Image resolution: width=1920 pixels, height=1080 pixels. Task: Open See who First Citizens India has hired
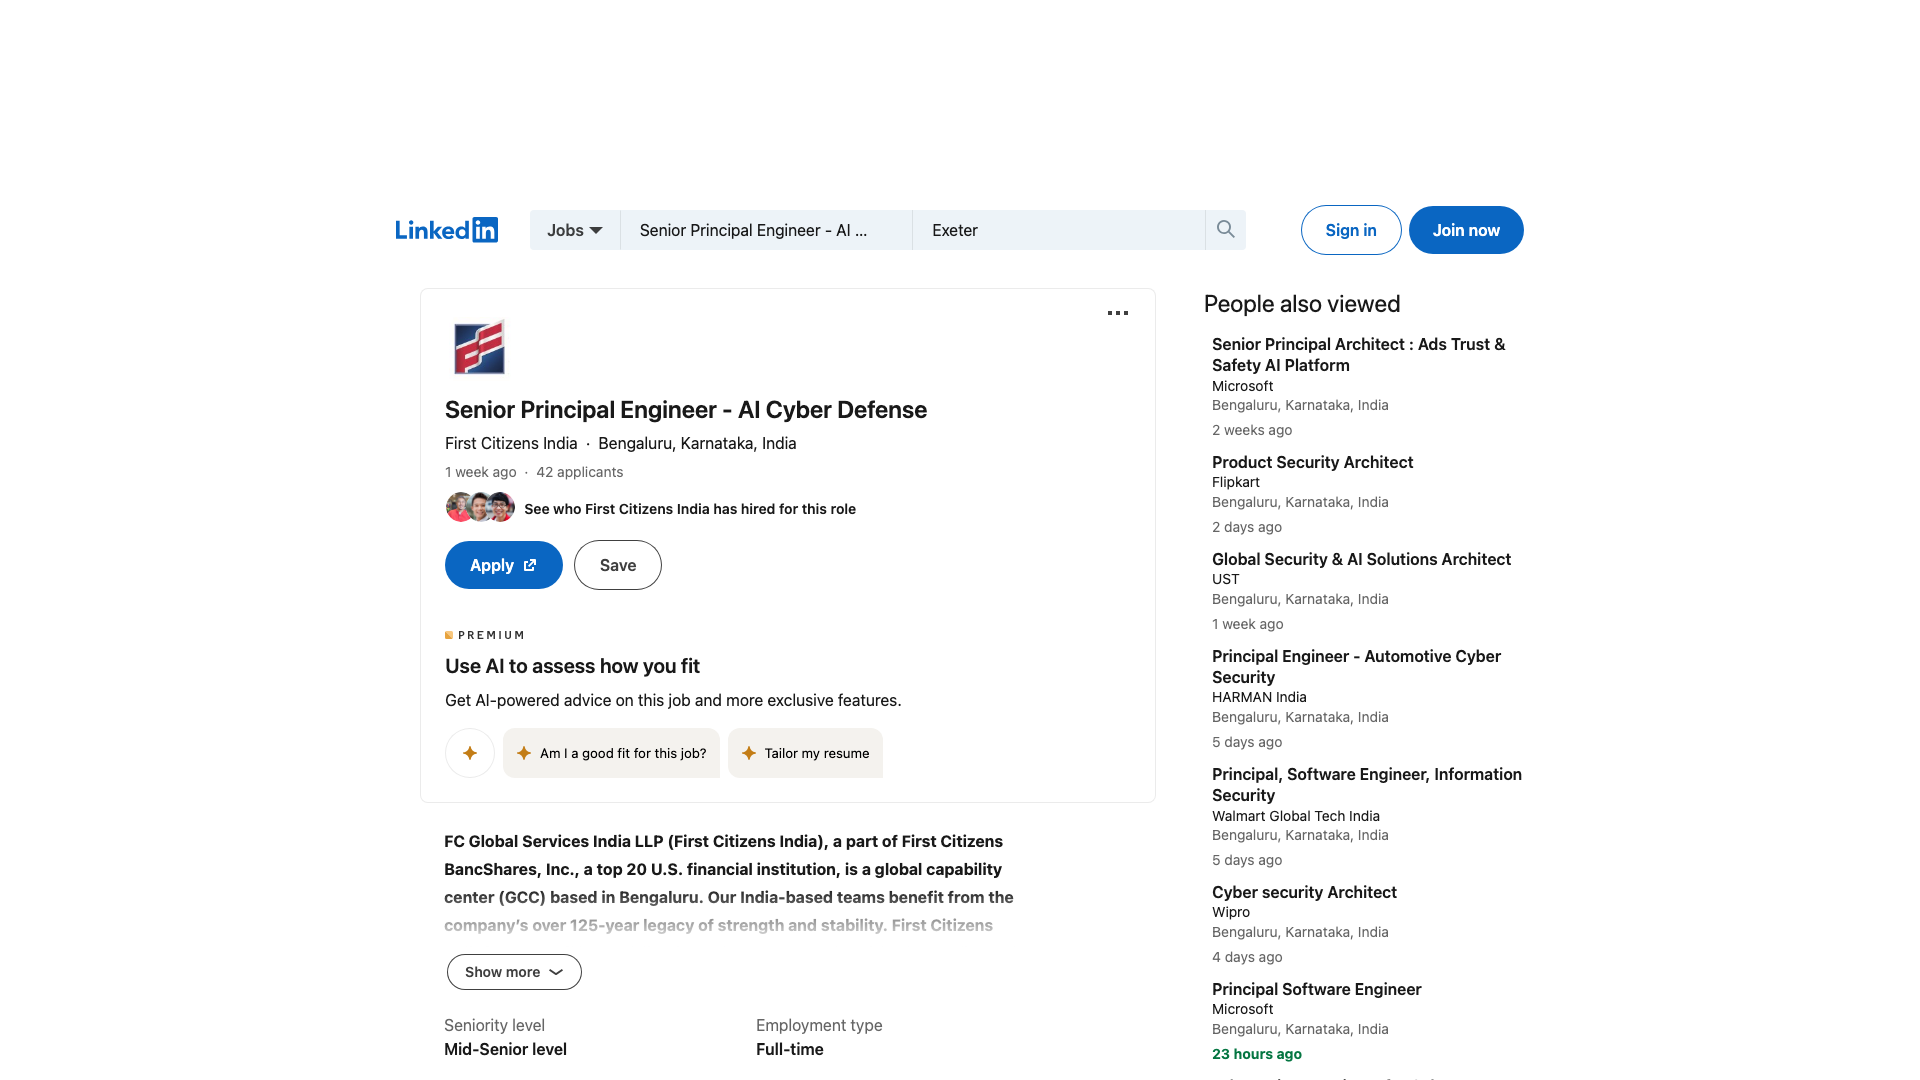(690, 509)
